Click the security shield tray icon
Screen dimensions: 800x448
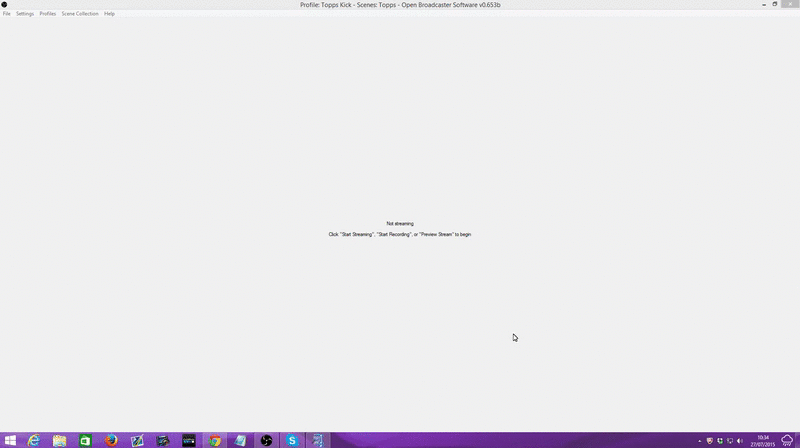[710, 441]
